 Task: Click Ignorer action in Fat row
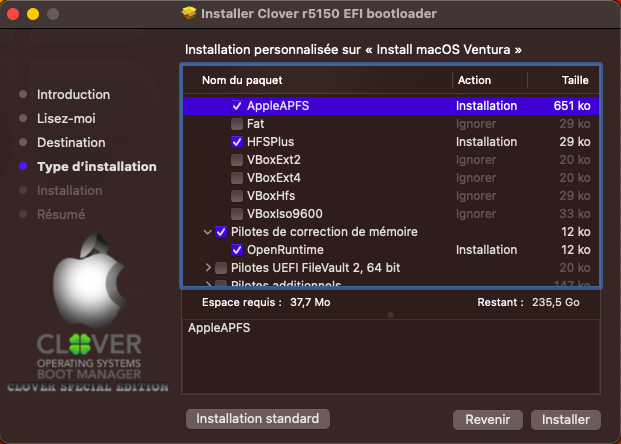pyautogui.click(x=476, y=124)
